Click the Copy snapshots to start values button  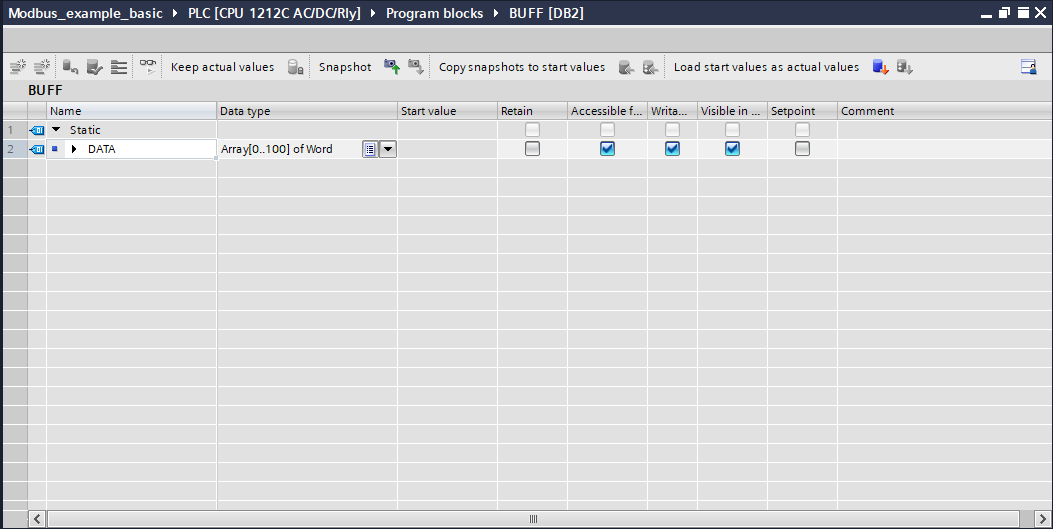[x=521, y=67]
